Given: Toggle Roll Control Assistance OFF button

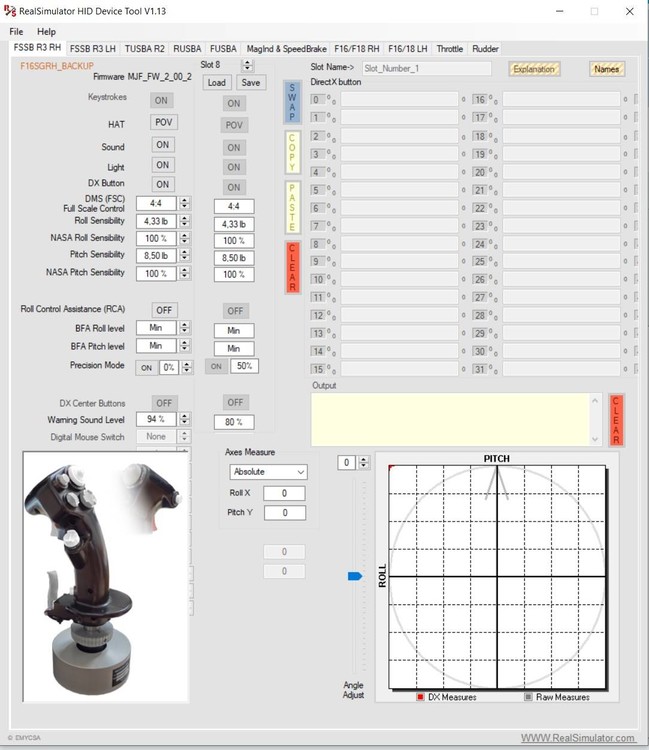Looking at the screenshot, I should [164, 310].
